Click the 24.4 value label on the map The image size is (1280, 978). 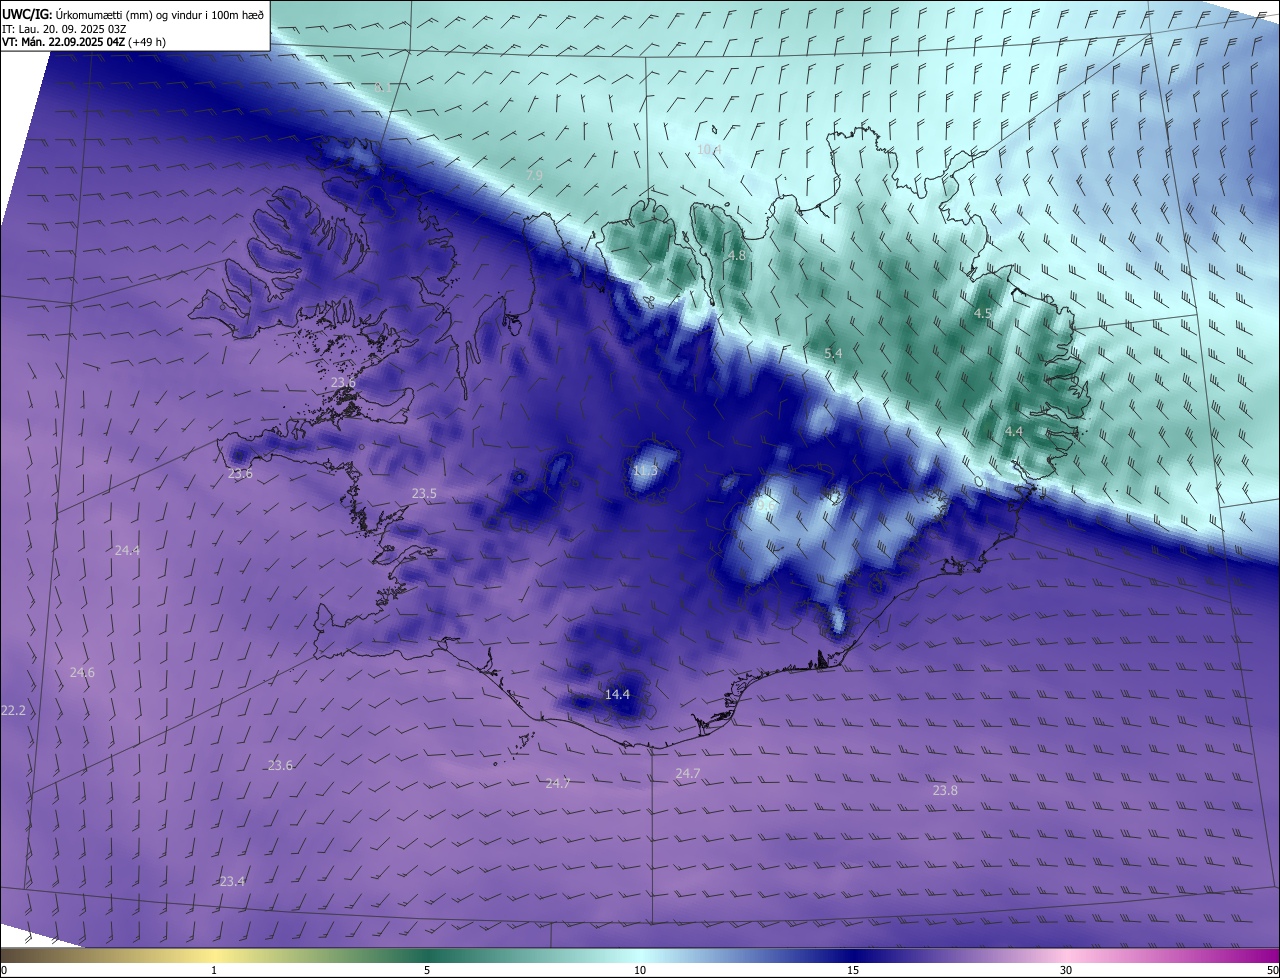point(127,550)
